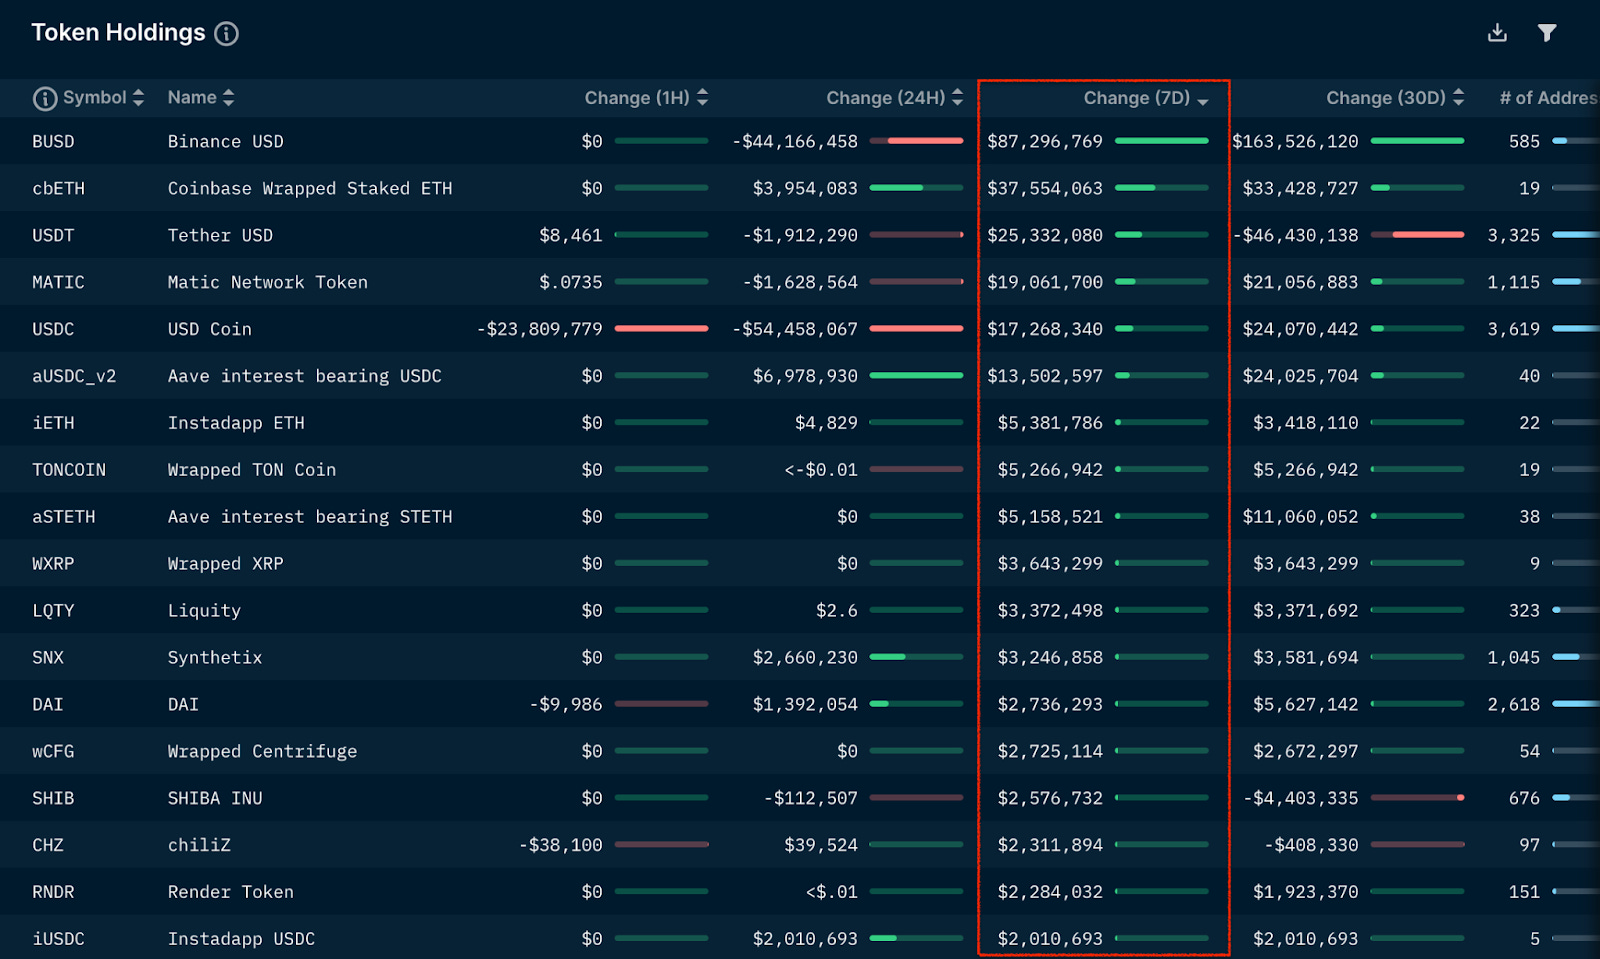Click the name Synthetix
Screen dimensions: 1600x959
pyautogui.click(x=215, y=658)
